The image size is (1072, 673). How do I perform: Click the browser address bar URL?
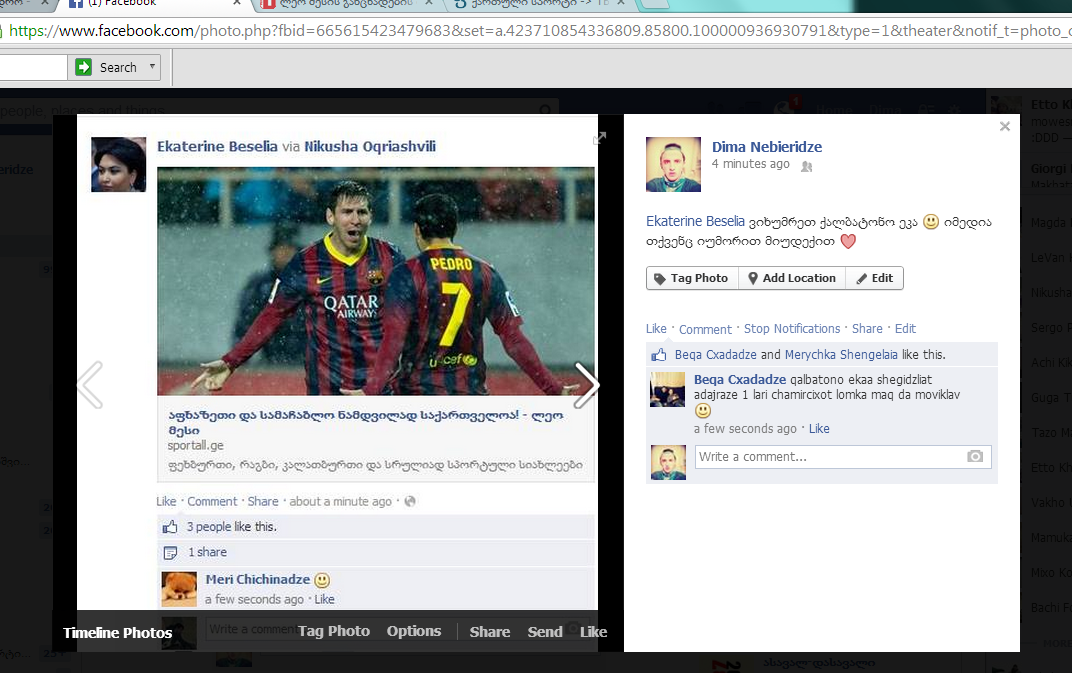(537, 31)
